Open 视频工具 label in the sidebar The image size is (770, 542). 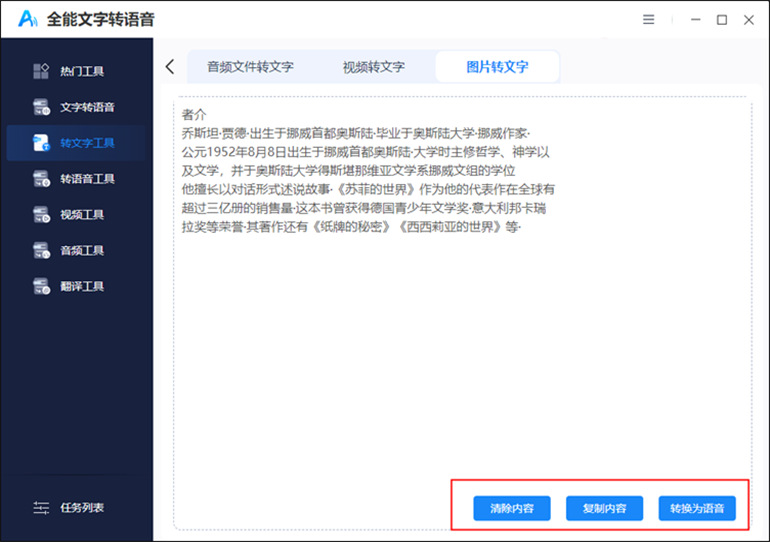pyautogui.click(x=82, y=215)
